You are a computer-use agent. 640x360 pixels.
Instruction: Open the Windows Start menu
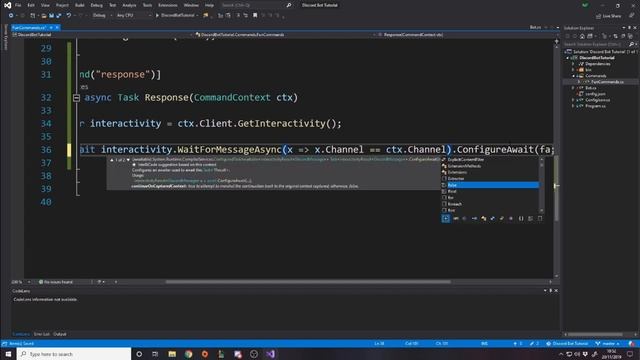(8, 354)
